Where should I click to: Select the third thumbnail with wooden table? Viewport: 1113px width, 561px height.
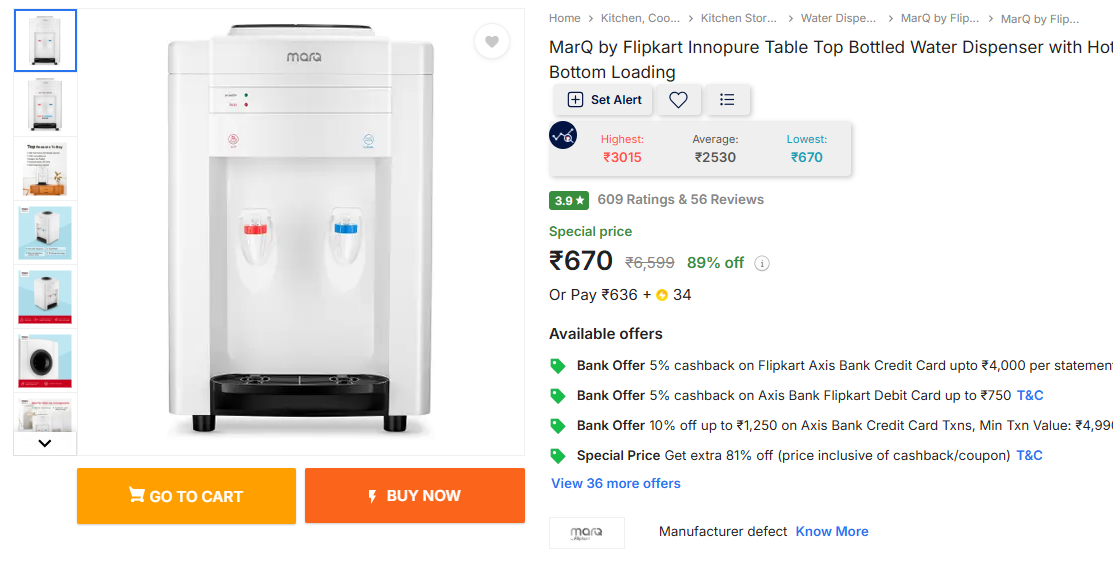[45, 170]
